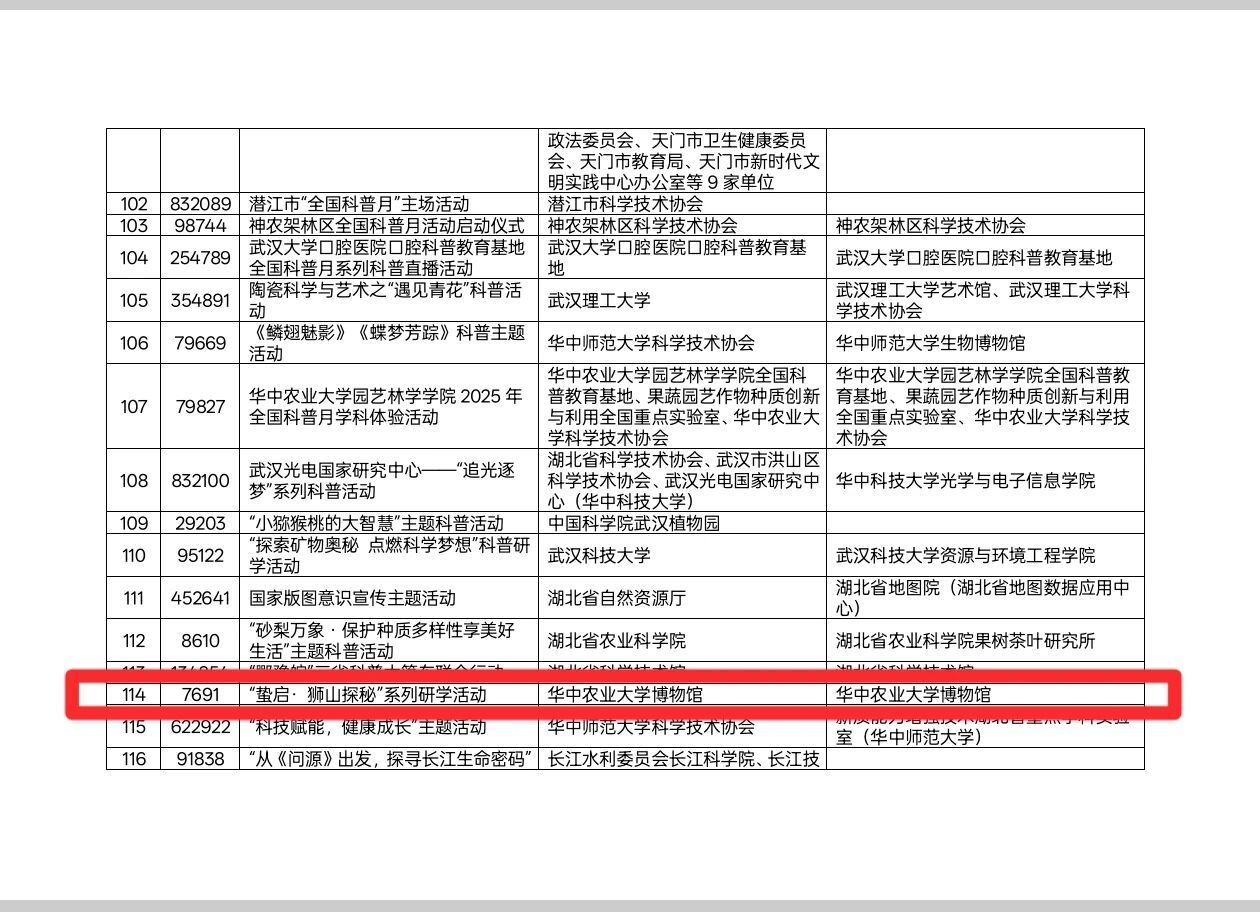Click the "从《问源》出发" activity in row 116
The width and height of the screenshot is (1260, 914).
[x=387, y=759]
